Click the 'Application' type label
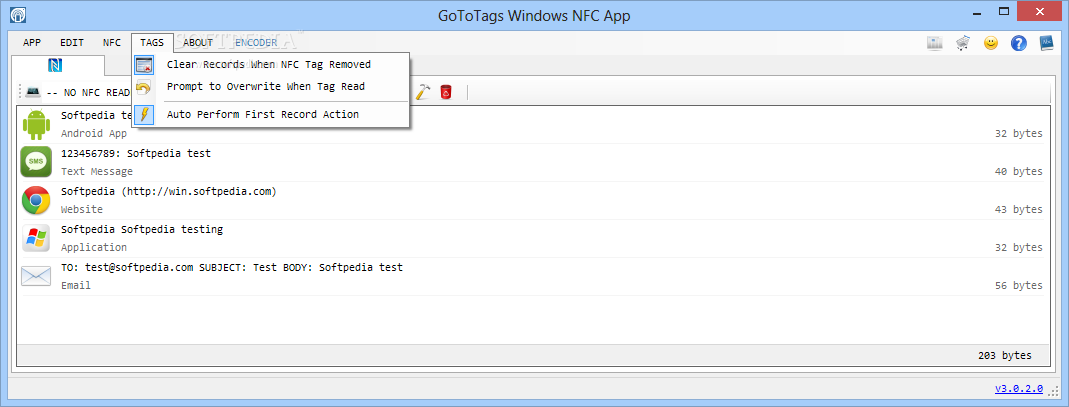The height and width of the screenshot is (407, 1069). [x=94, y=247]
